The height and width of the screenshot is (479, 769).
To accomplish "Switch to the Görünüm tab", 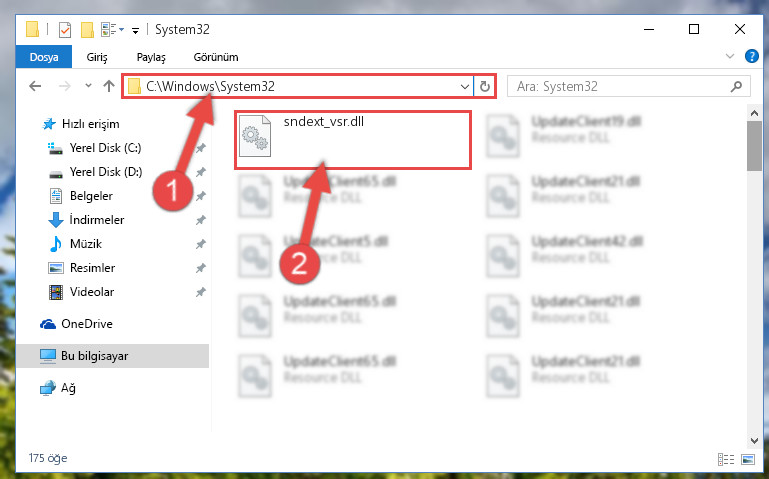I will [x=216, y=57].
